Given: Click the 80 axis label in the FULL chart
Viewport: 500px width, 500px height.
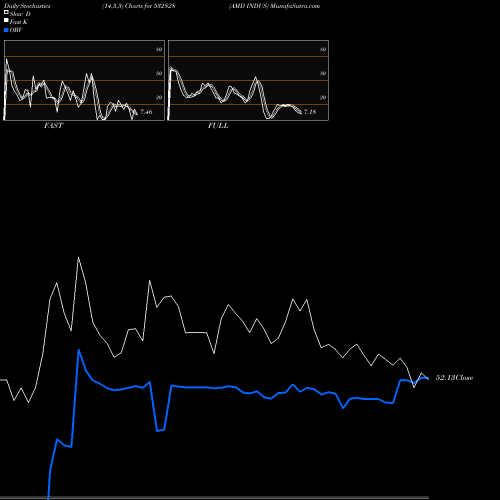Looking at the screenshot, I should point(323,49).
